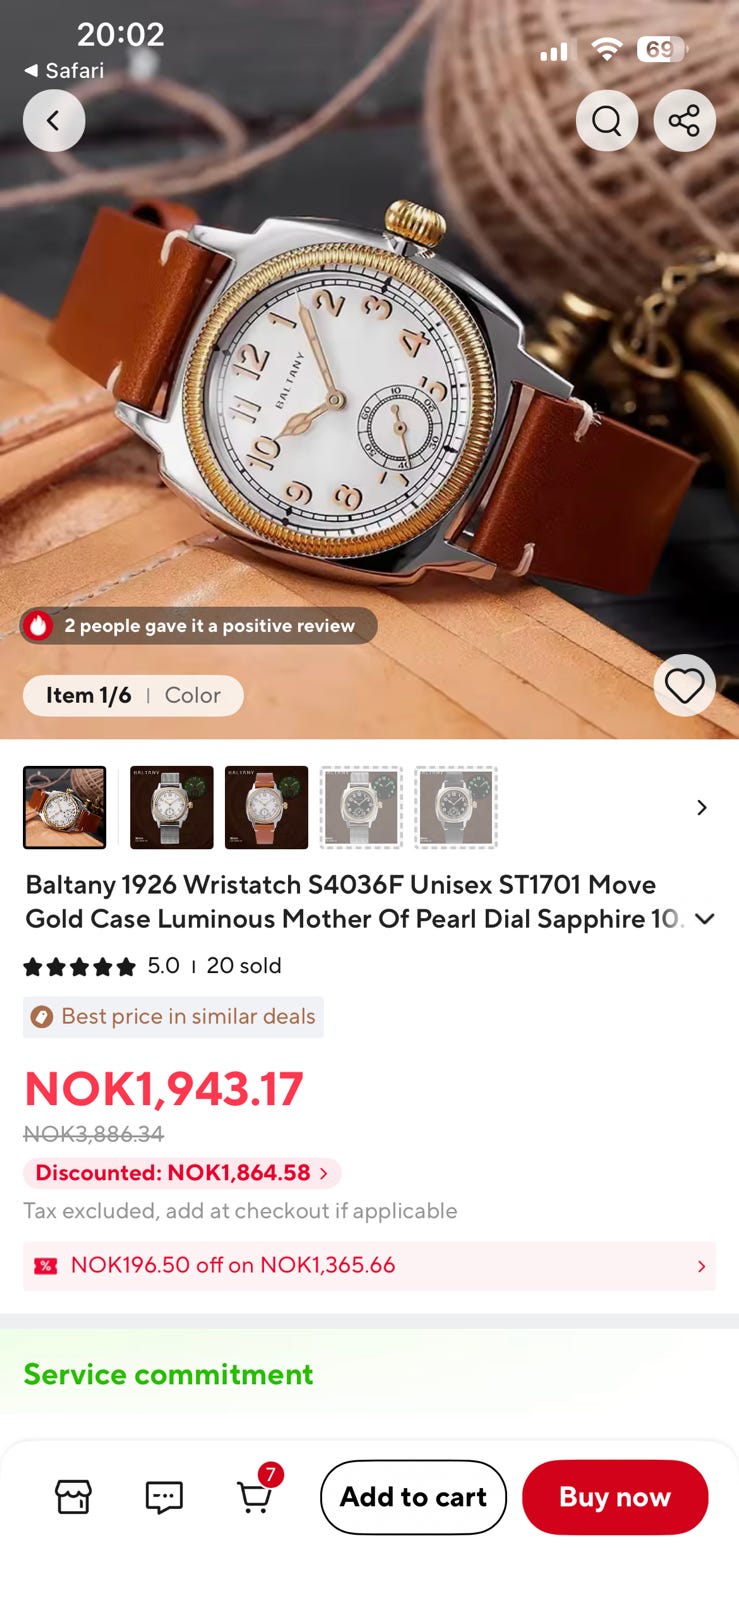Tap the share icon
The image size is (739, 1600).
(x=684, y=121)
